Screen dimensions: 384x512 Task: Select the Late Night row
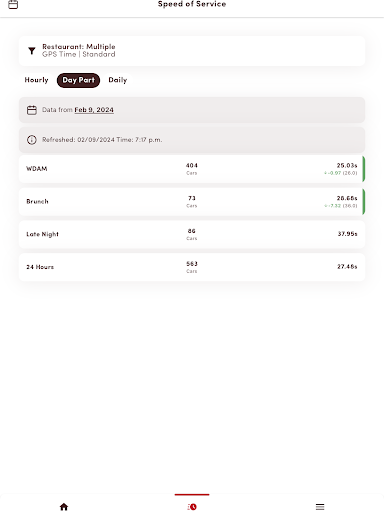(x=192, y=234)
